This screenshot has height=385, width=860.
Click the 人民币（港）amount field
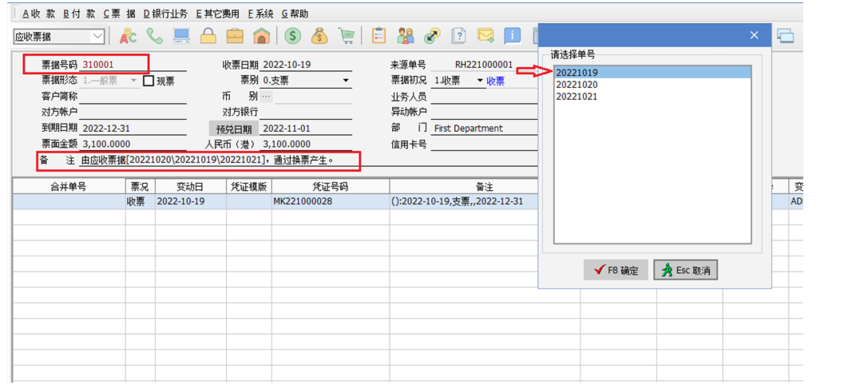(x=306, y=144)
